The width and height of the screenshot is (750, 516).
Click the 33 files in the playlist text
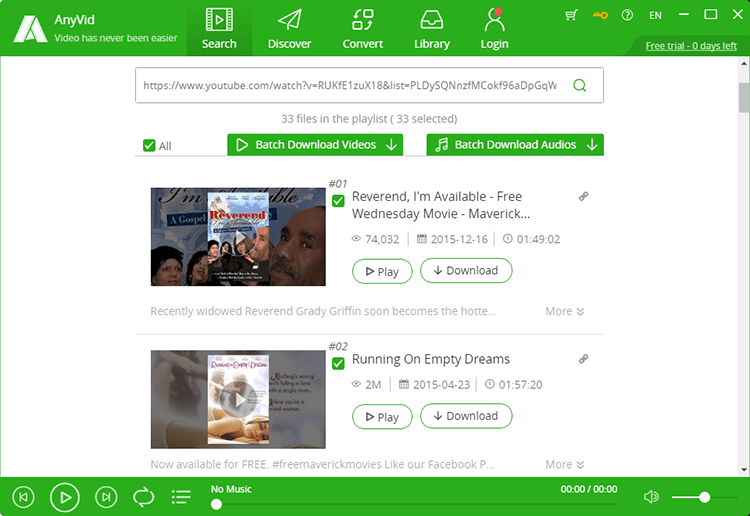click(369, 119)
